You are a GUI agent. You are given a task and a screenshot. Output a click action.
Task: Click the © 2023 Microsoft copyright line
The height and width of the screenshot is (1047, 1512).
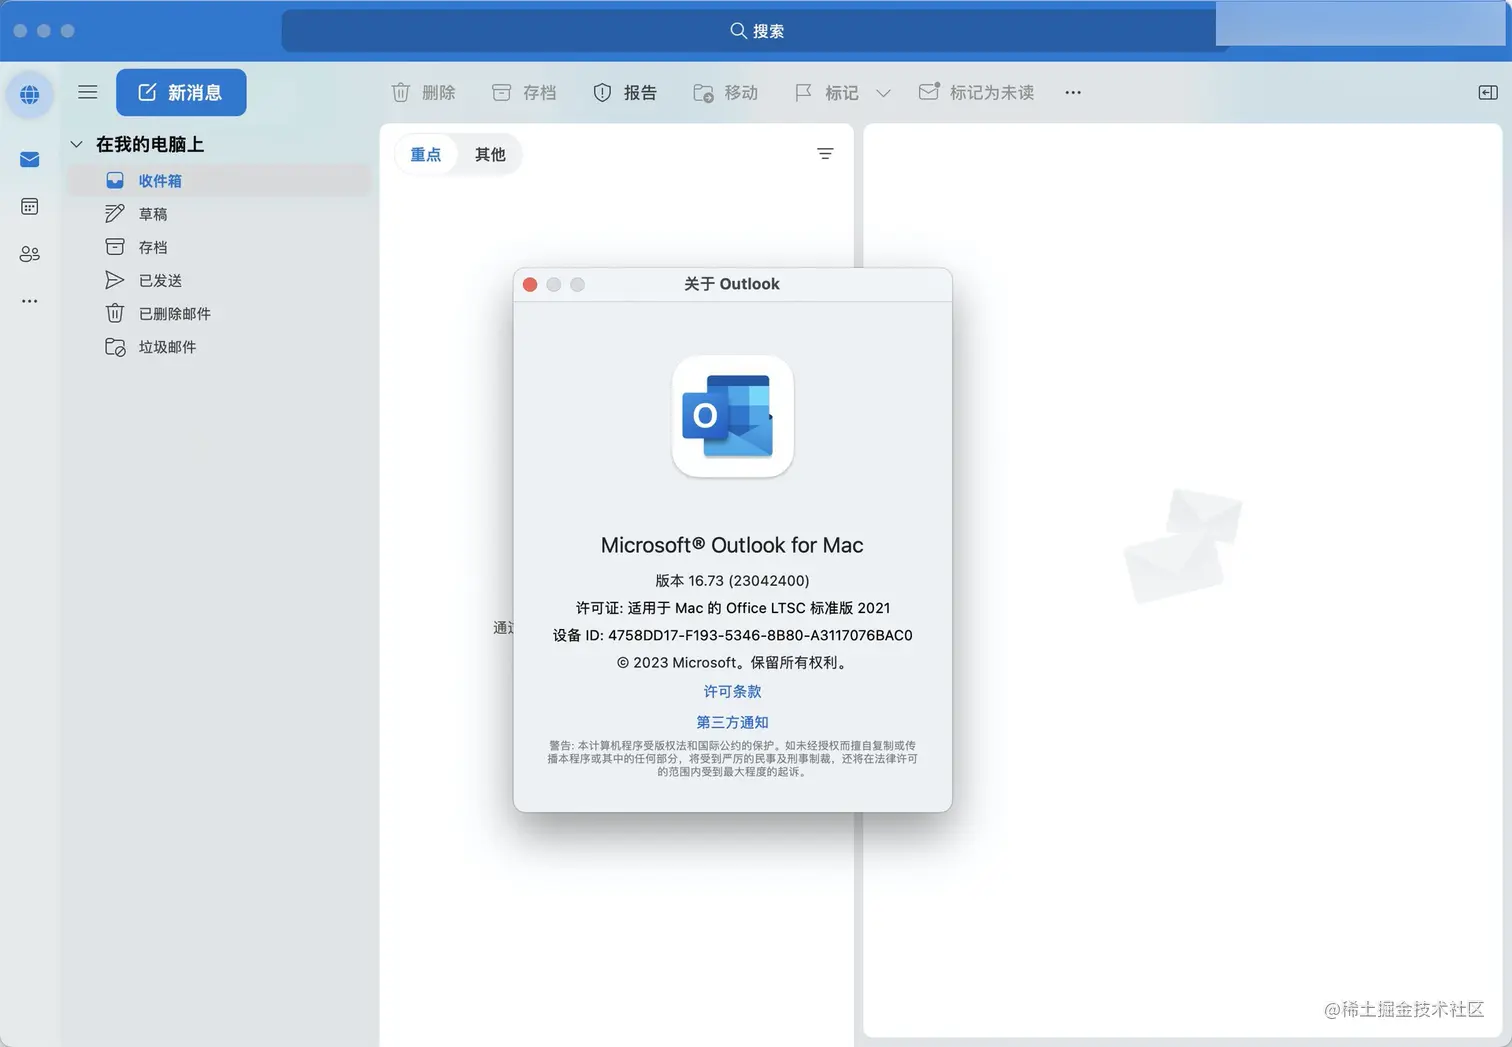click(732, 662)
